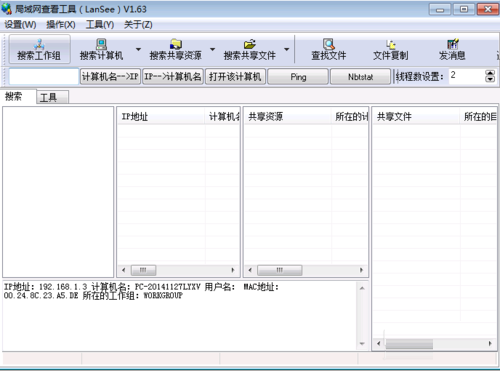This screenshot has width=500, height=371.
Task: Click the Ping button
Action: 298,77
